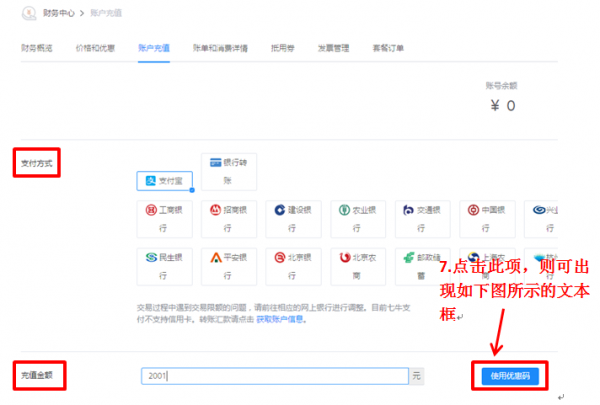Click the 元 unit suffix
Viewport: 600px width, 405px height.
coord(416,376)
